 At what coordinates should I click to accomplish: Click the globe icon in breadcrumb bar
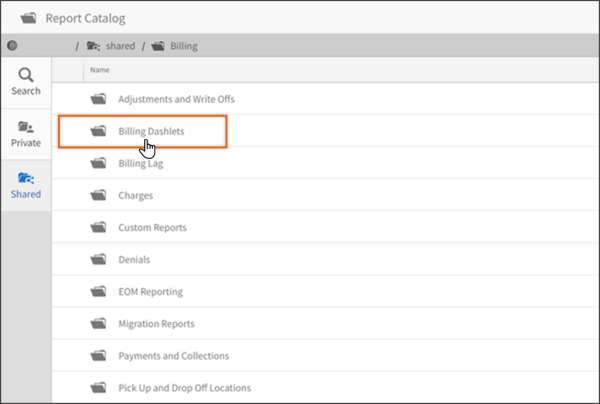(12, 45)
